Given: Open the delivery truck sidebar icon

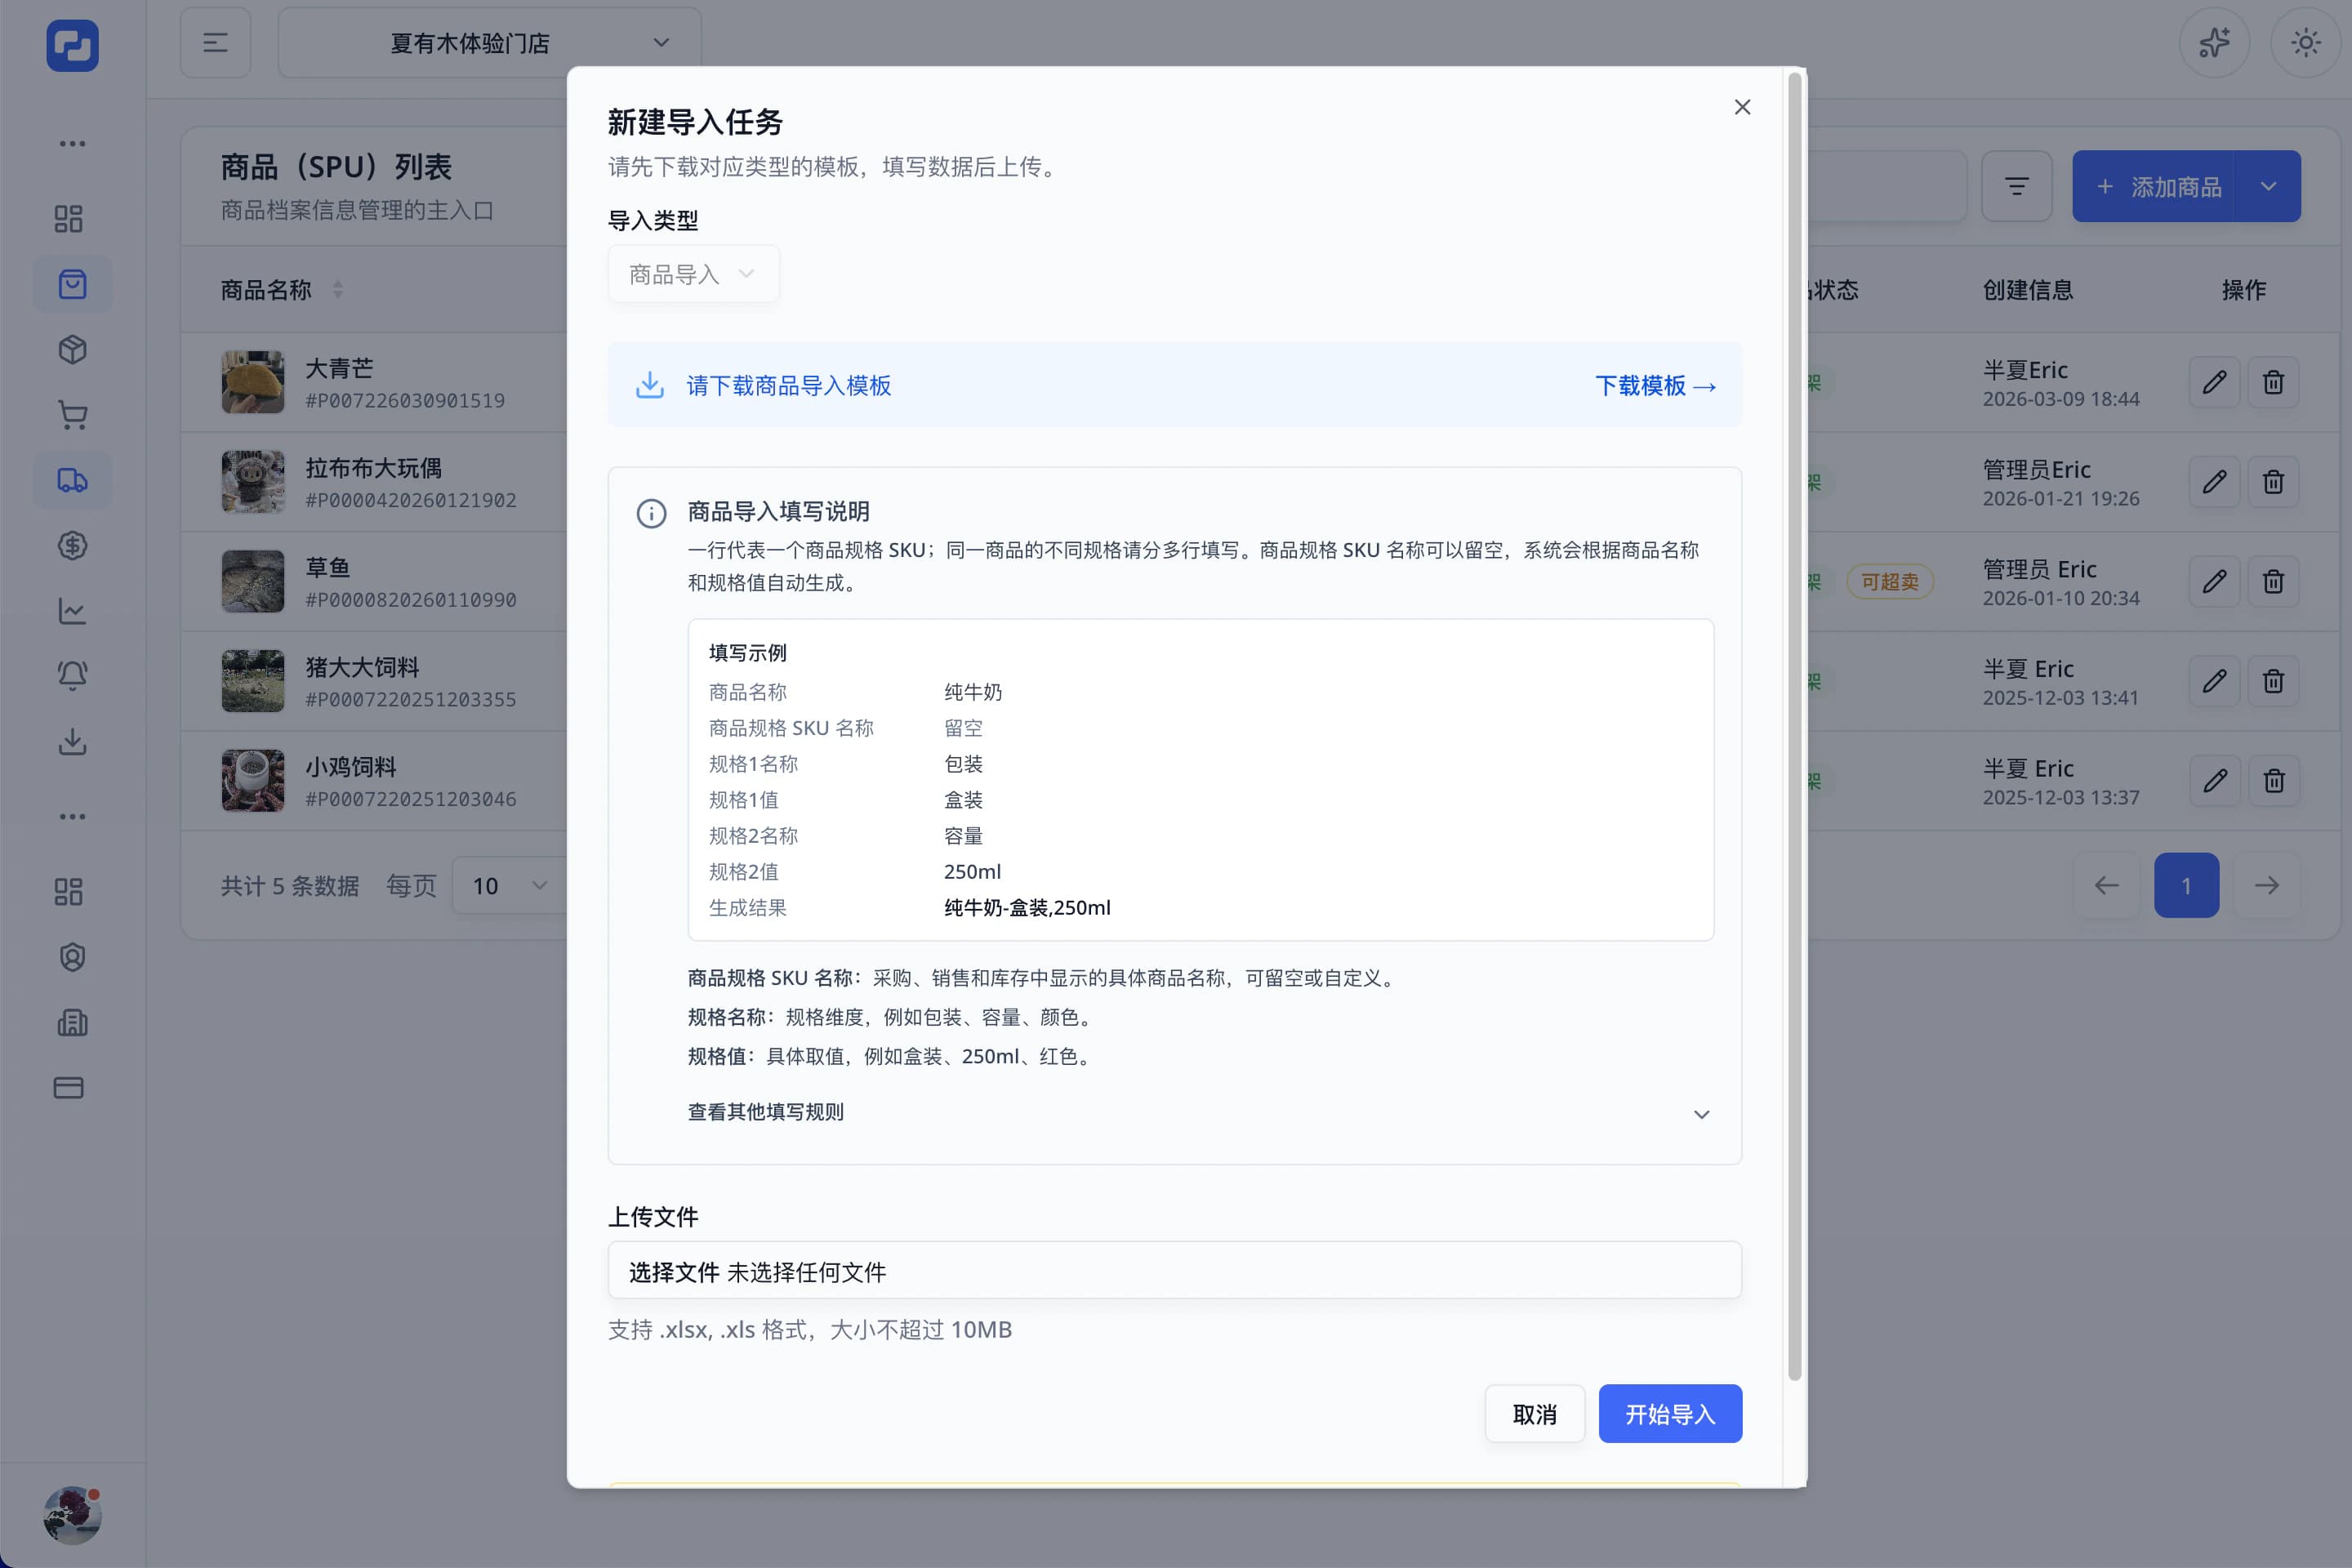Looking at the screenshot, I should pos(72,480).
